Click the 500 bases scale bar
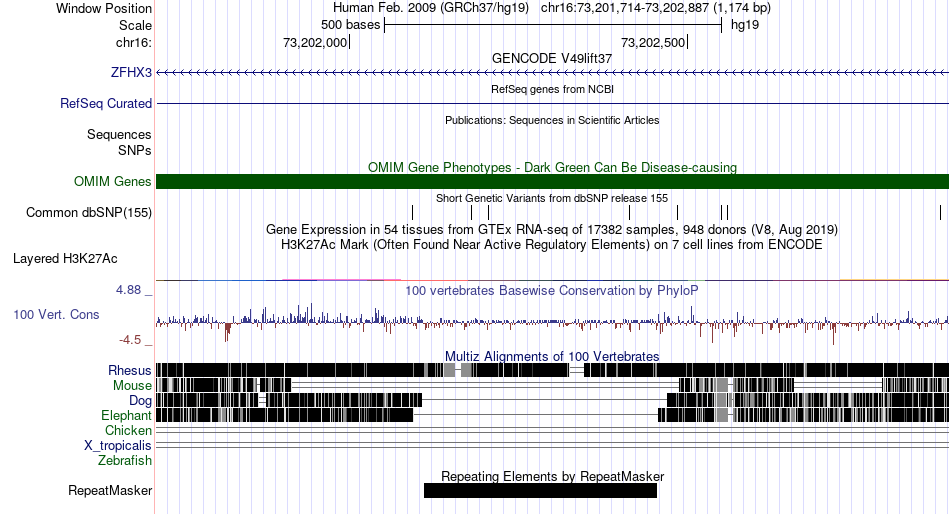The height and width of the screenshot is (514, 950). [x=553, y=25]
